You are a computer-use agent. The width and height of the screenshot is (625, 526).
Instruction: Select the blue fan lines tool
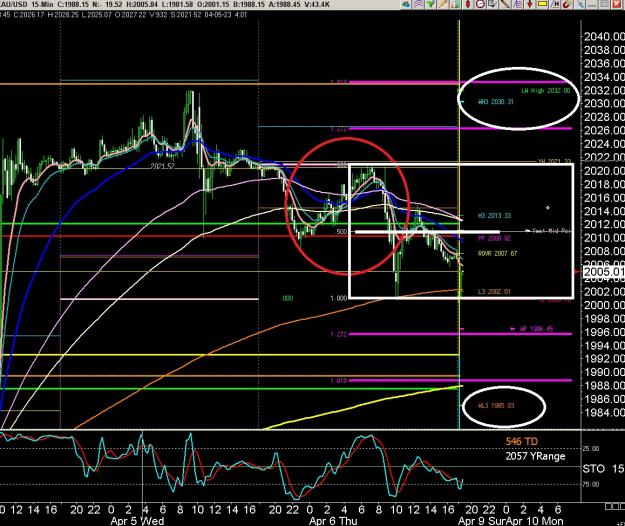[517, 4]
